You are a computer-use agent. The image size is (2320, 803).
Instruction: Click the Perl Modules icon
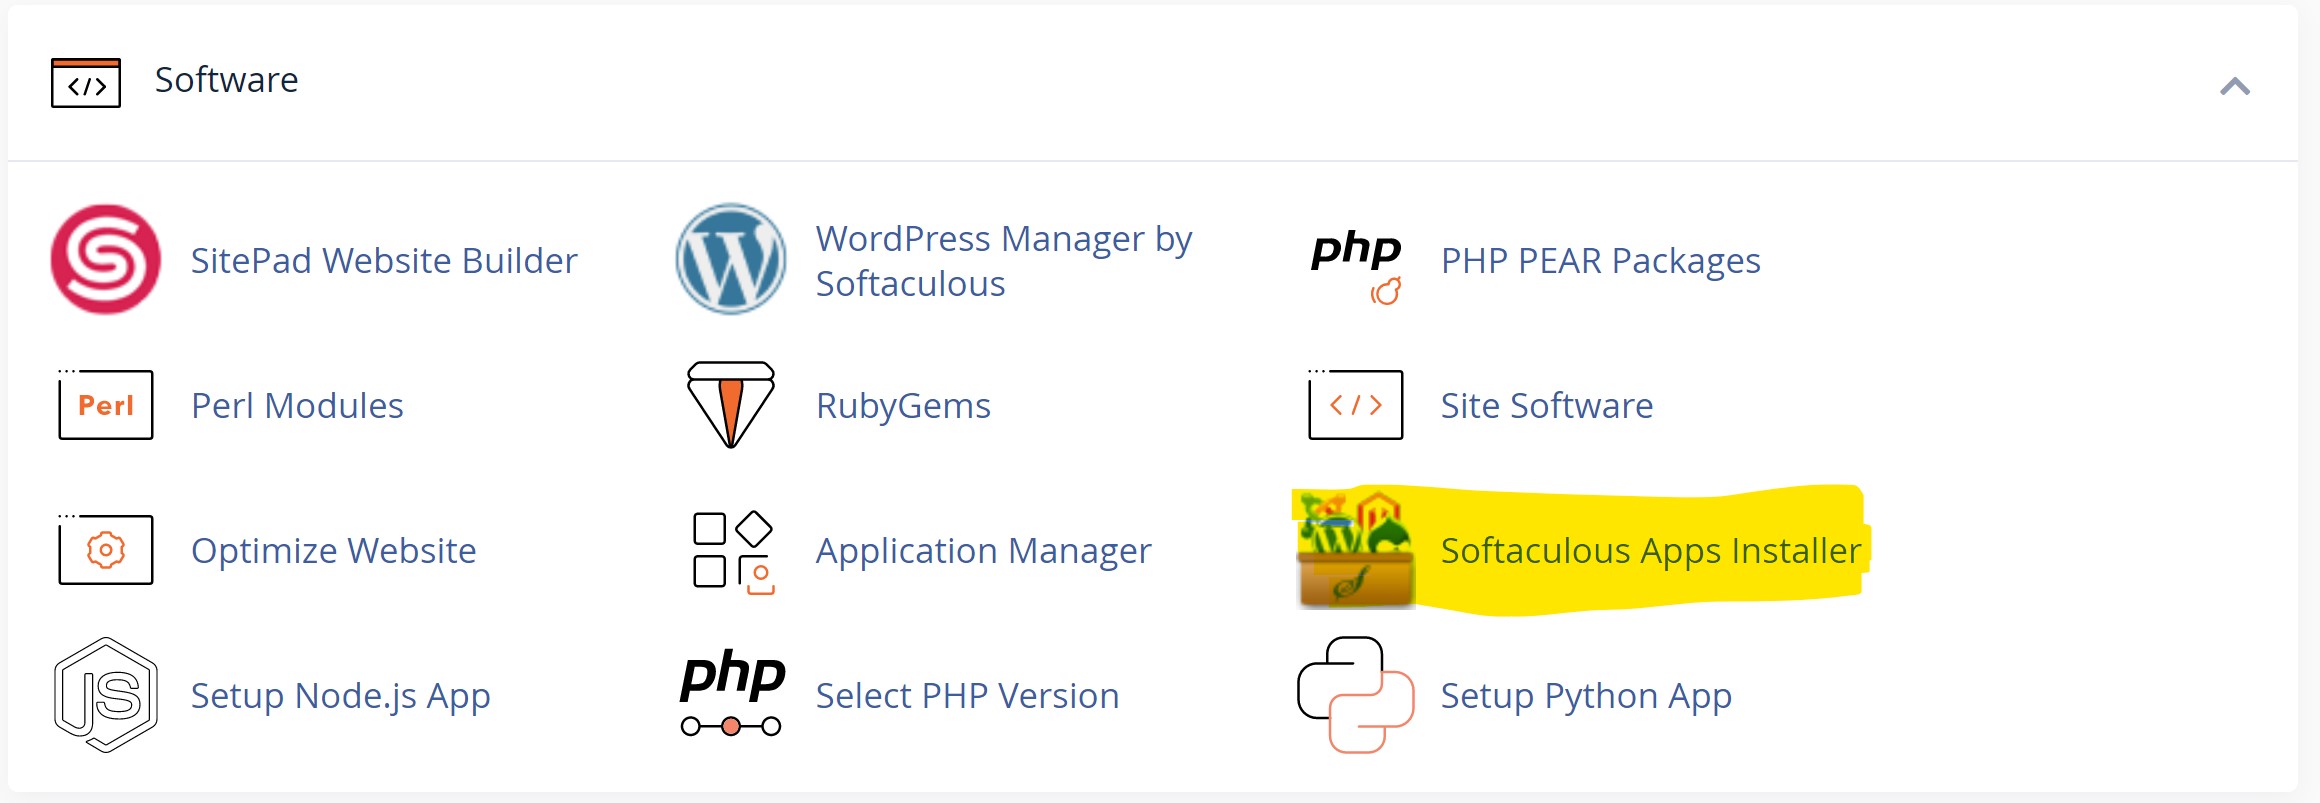[x=106, y=405]
